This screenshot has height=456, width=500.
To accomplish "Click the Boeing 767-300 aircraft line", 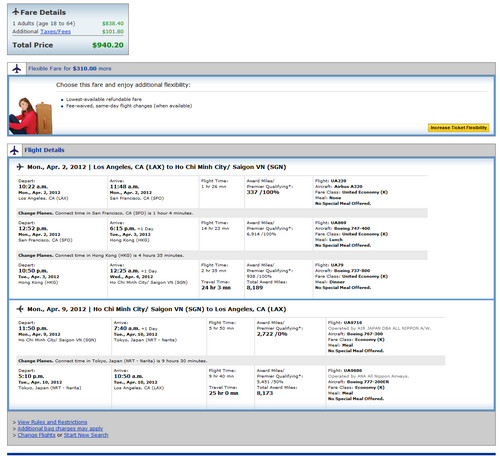I will coord(355,334).
